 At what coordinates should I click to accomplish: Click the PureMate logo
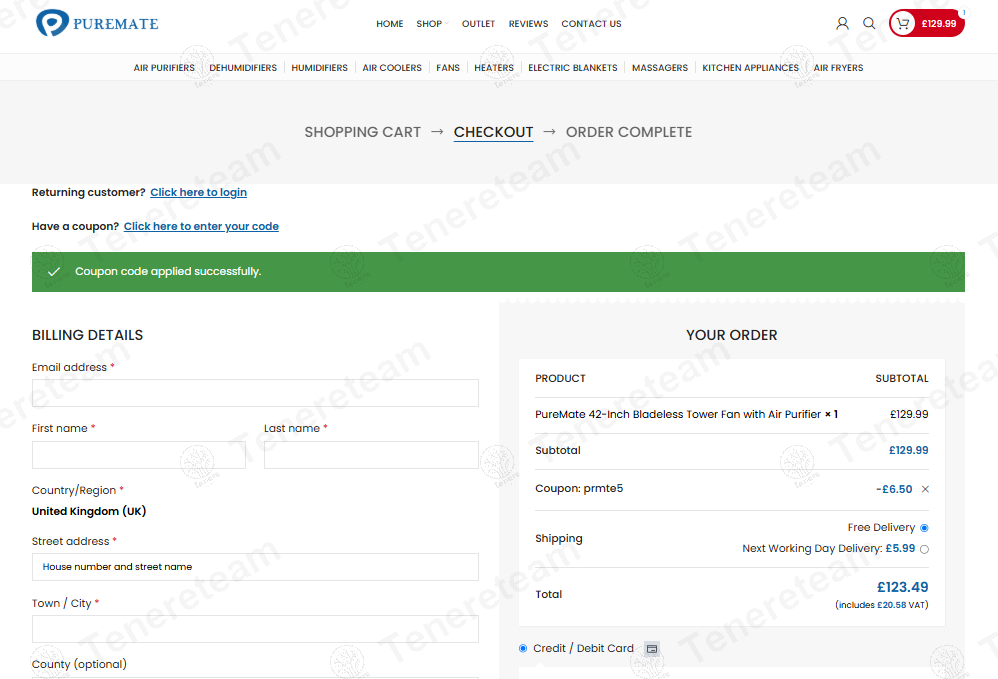(x=97, y=23)
